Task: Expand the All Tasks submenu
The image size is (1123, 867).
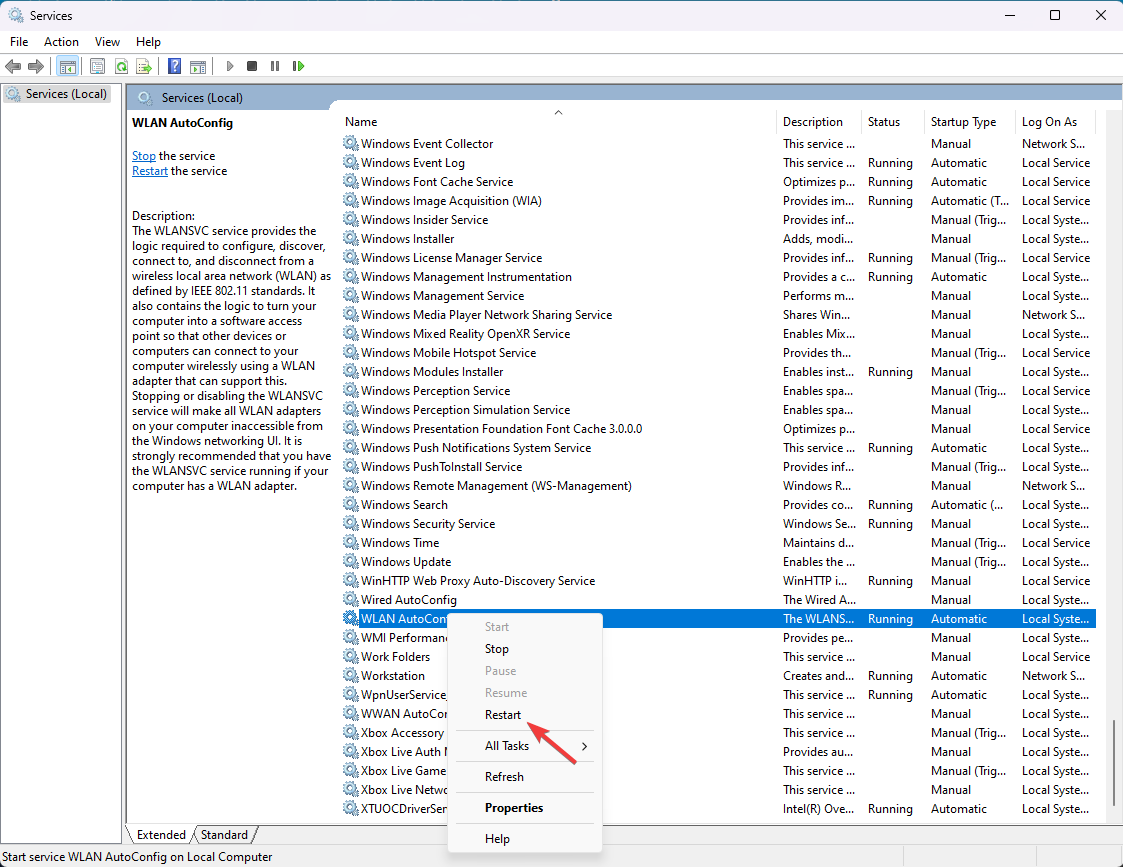Action: coord(506,744)
